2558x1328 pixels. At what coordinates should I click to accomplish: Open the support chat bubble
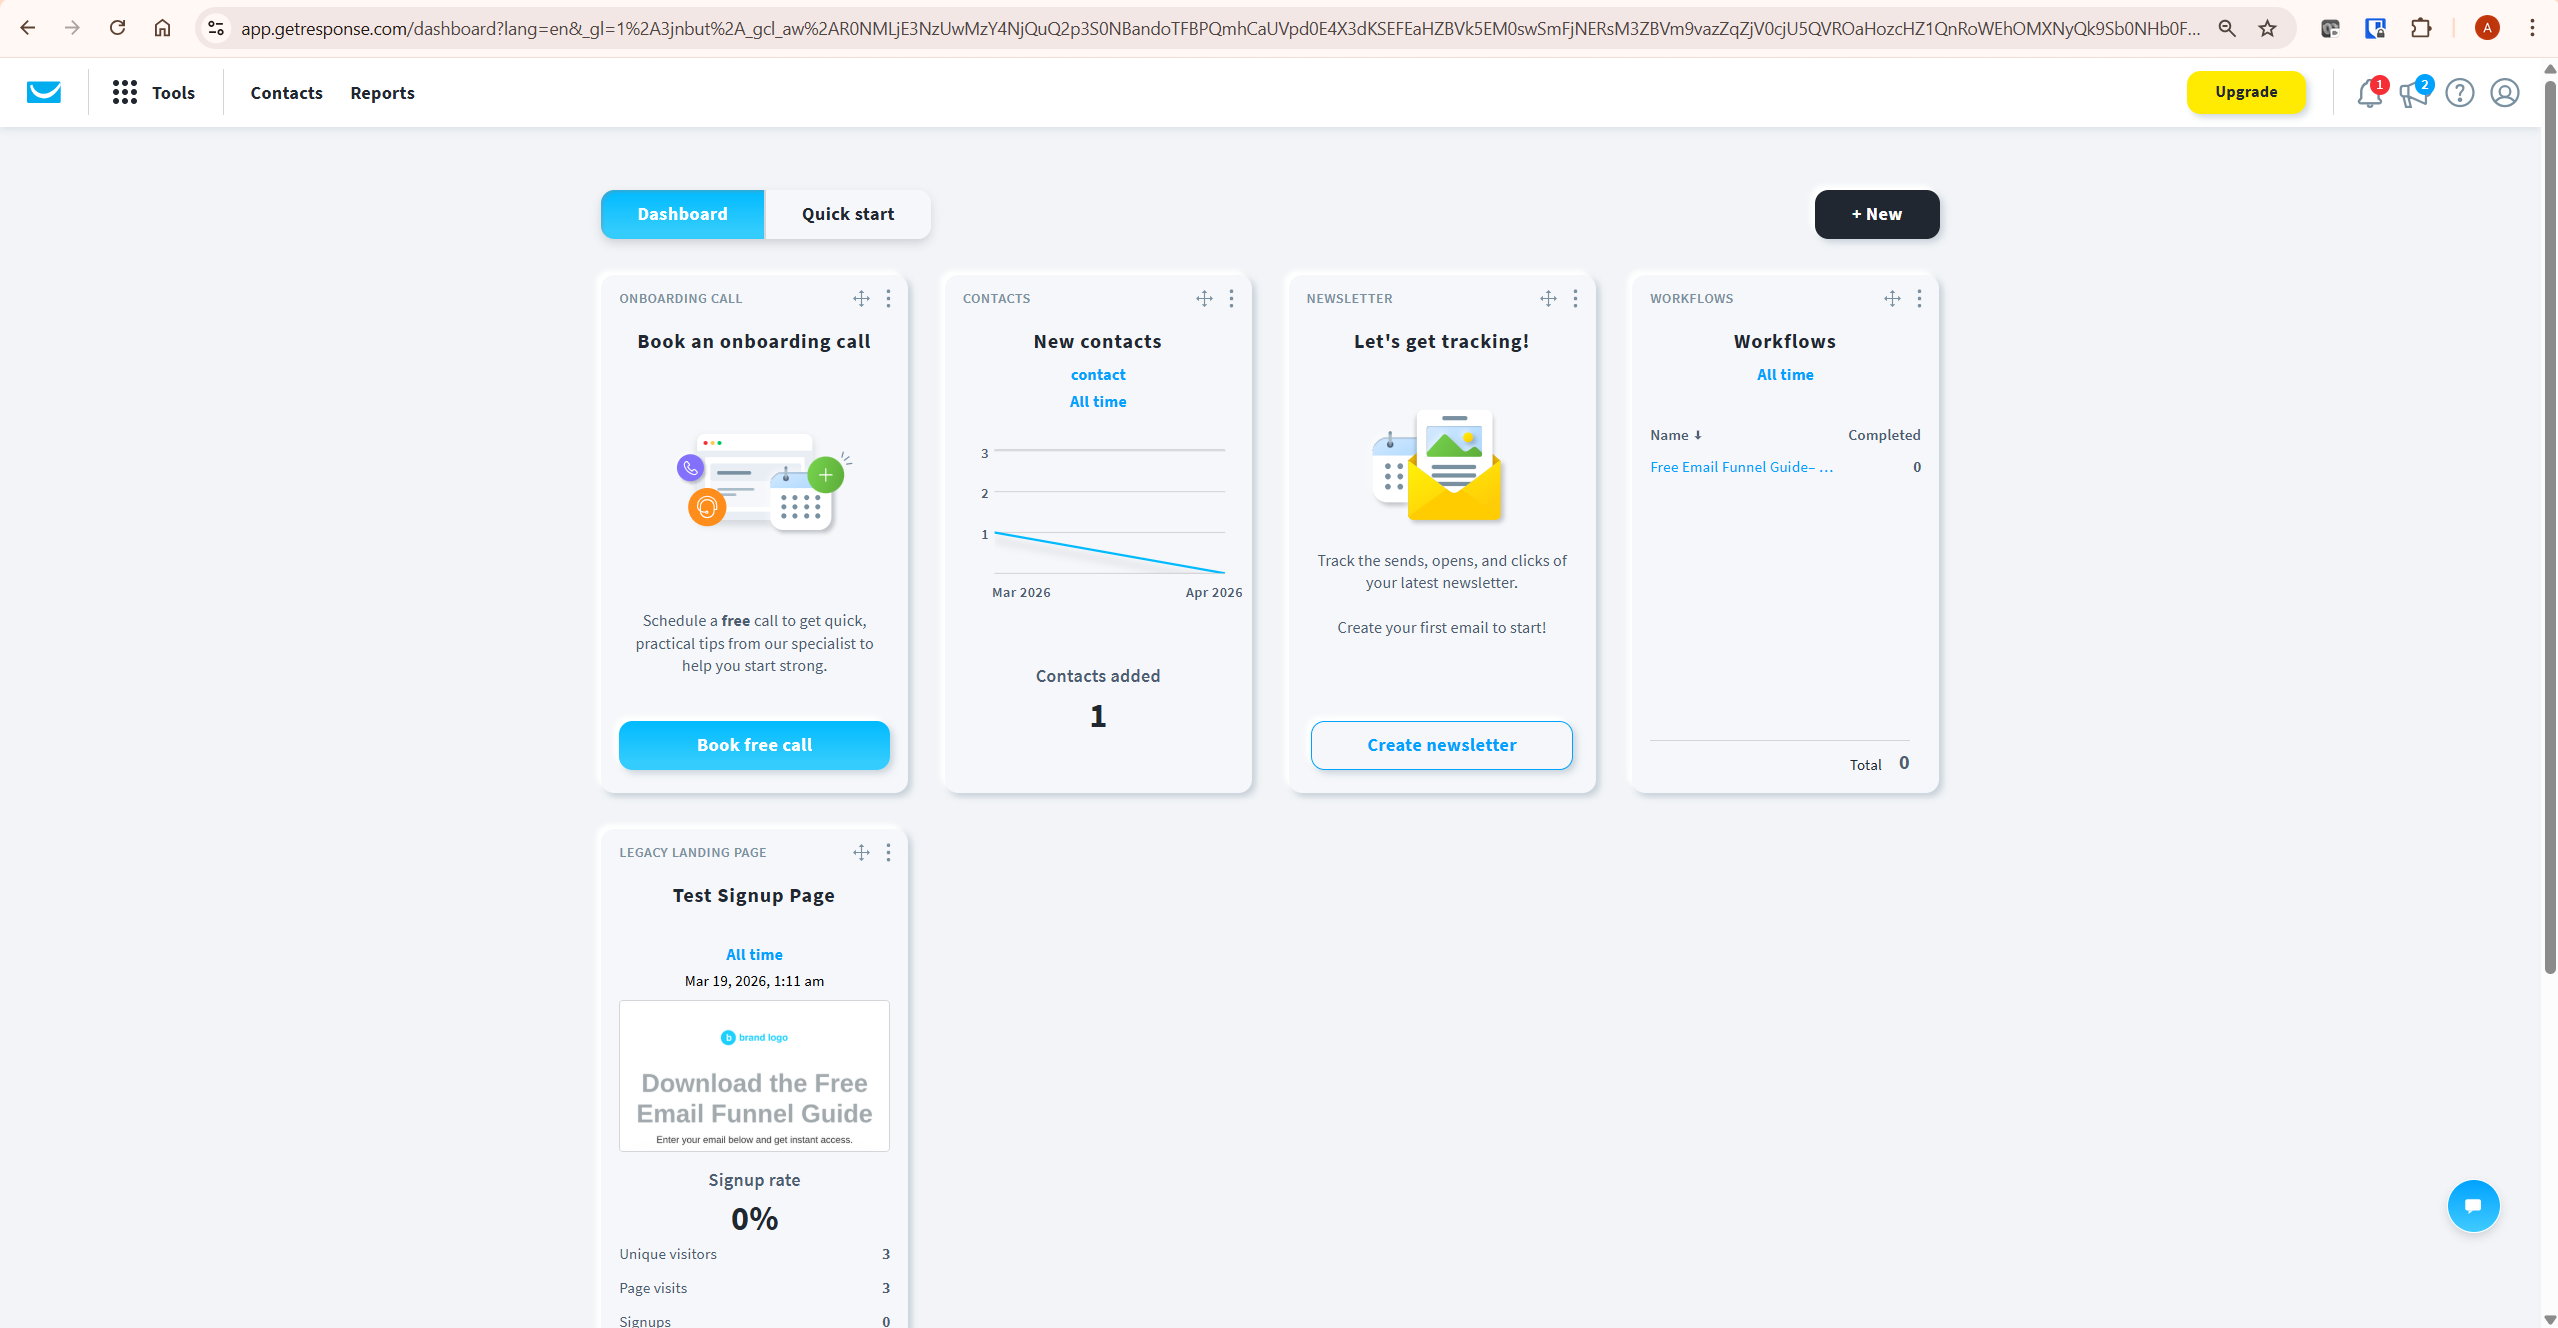pyautogui.click(x=2472, y=1205)
